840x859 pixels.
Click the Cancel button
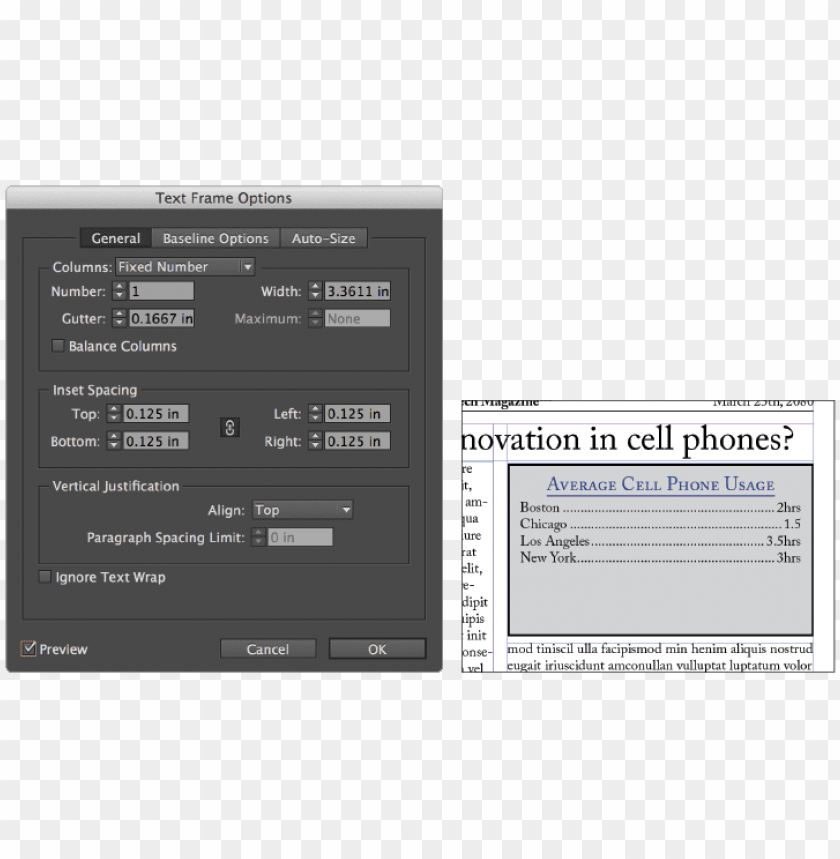point(268,648)
